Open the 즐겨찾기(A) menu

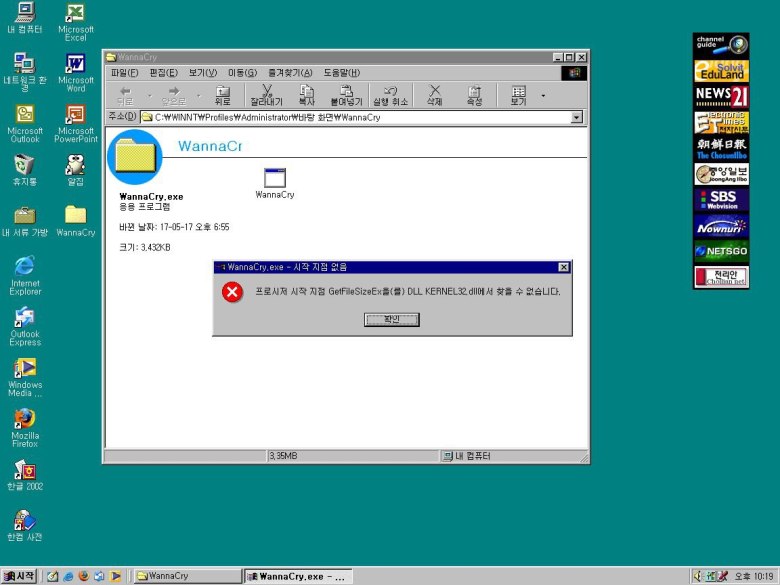[x=290, y=73]
